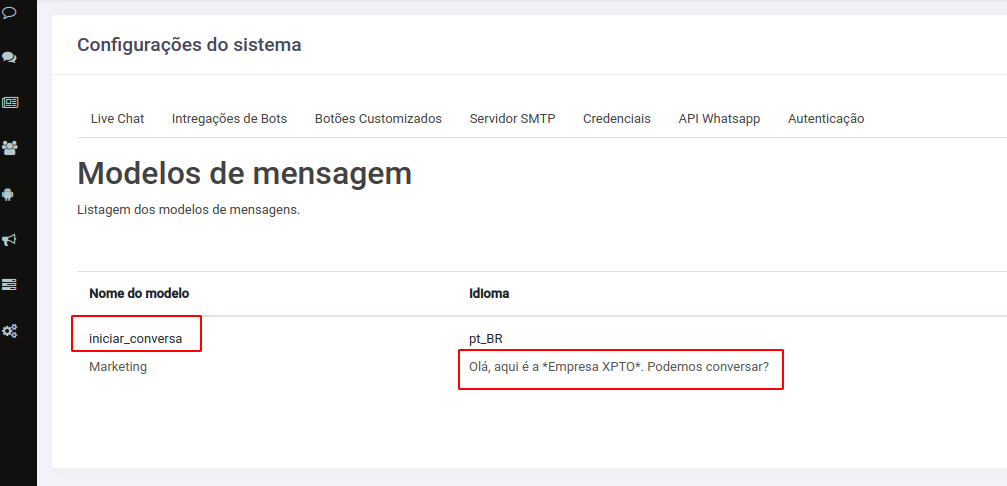Screen dimensions: 1007x486
Task: Click the newspaper icon in sidebar
Action: [10, 103]
